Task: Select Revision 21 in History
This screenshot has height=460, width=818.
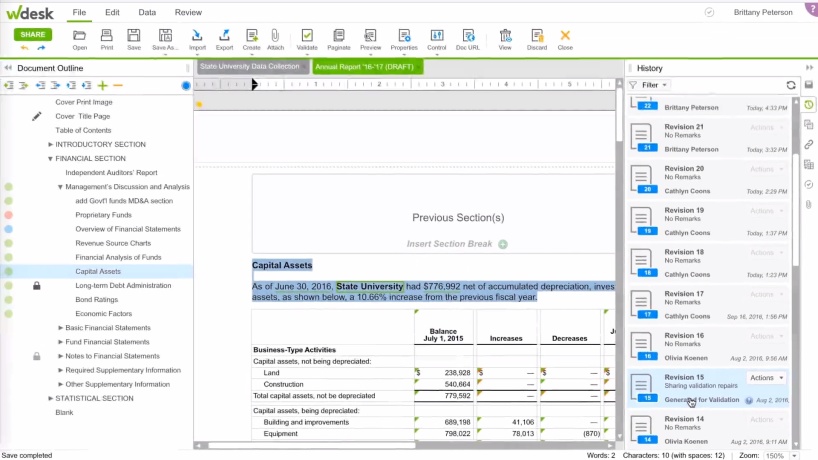Action: (x=709, y=138)
